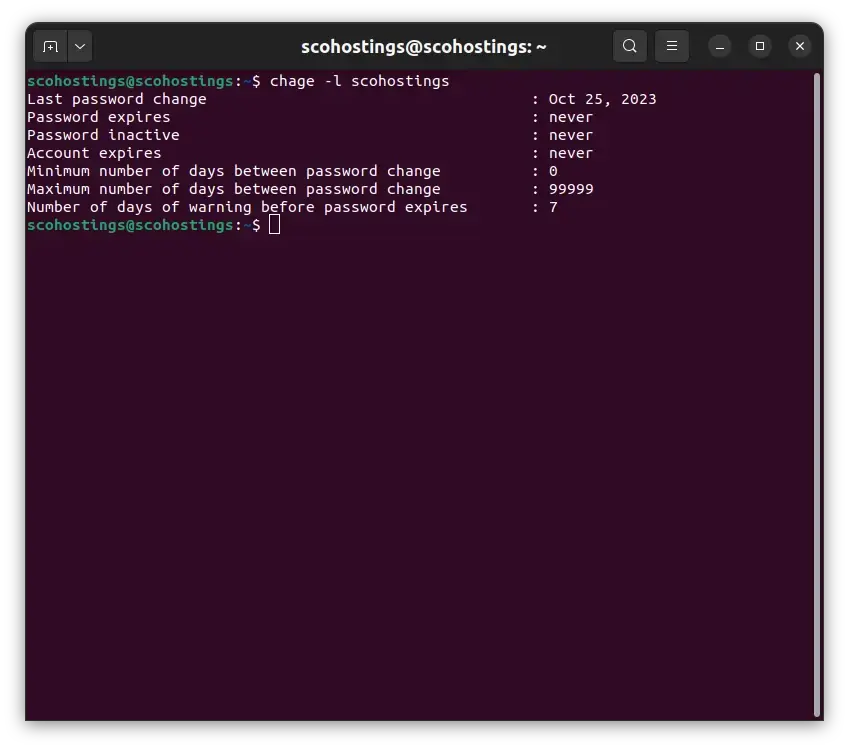Click the warning days value '7'
The image size is (849, 749).
click(553, 207)
